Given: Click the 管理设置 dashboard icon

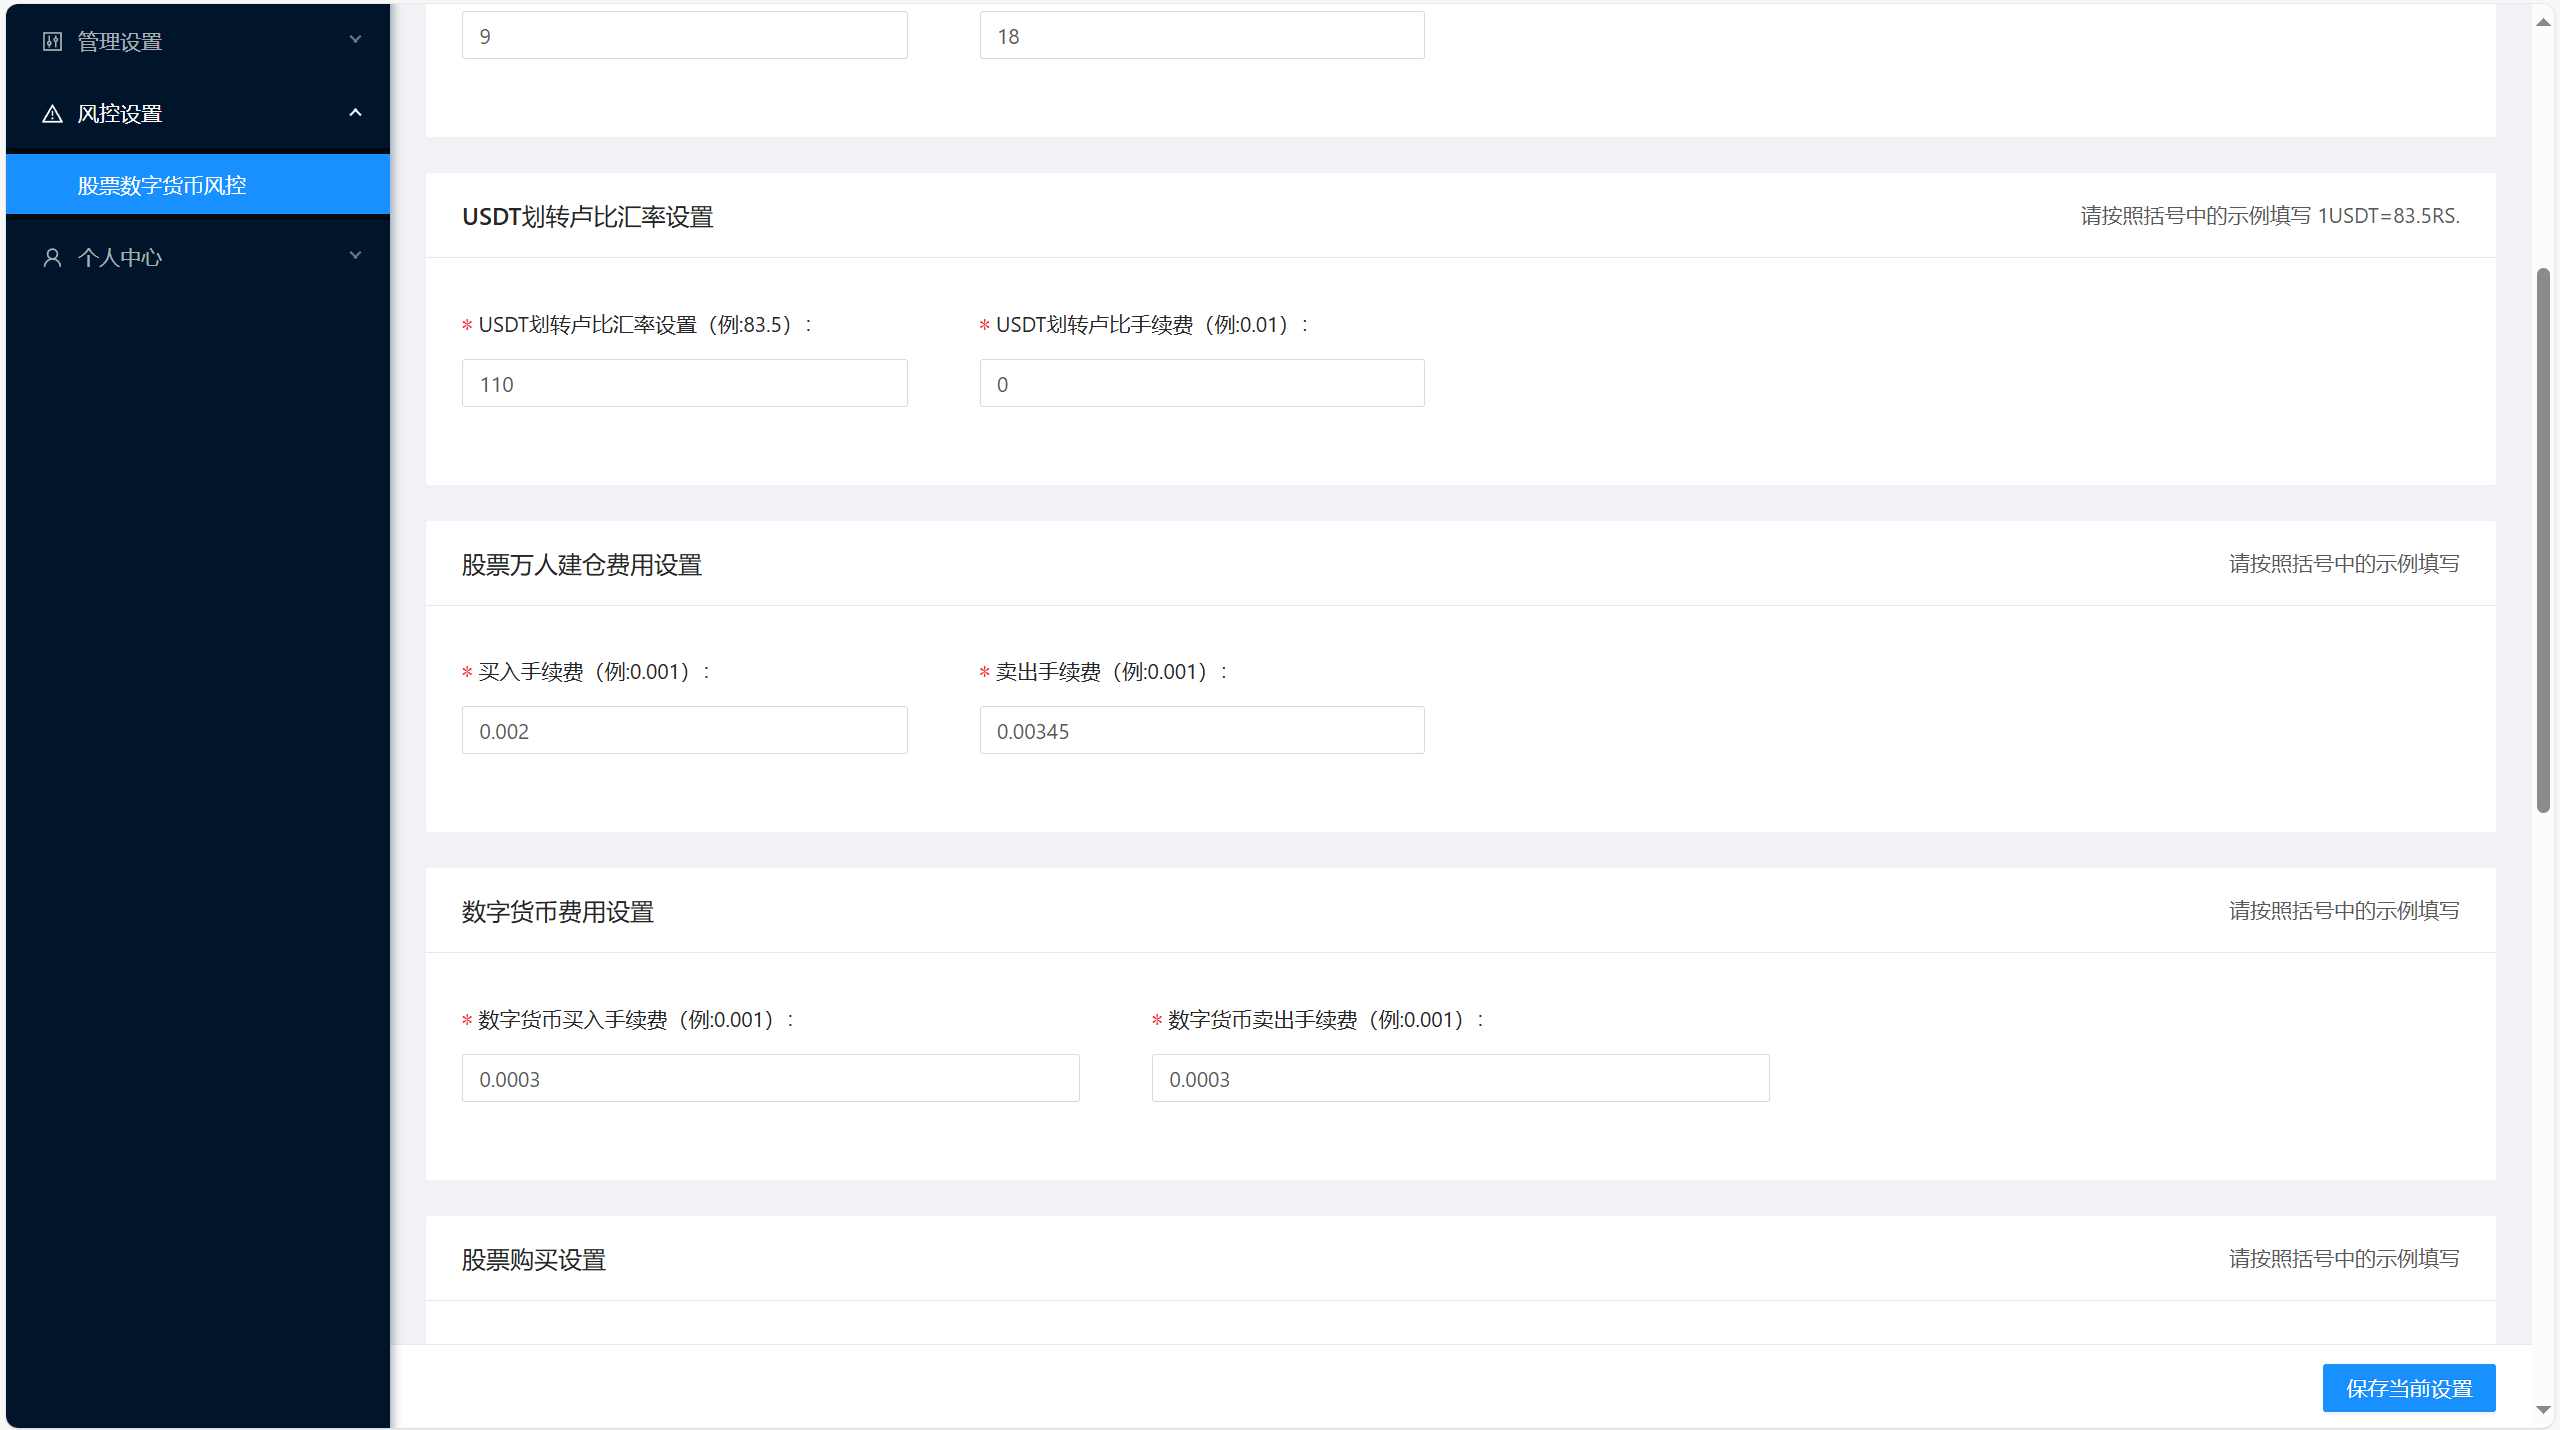Looking at the screenshot, I should pos(52,41).
